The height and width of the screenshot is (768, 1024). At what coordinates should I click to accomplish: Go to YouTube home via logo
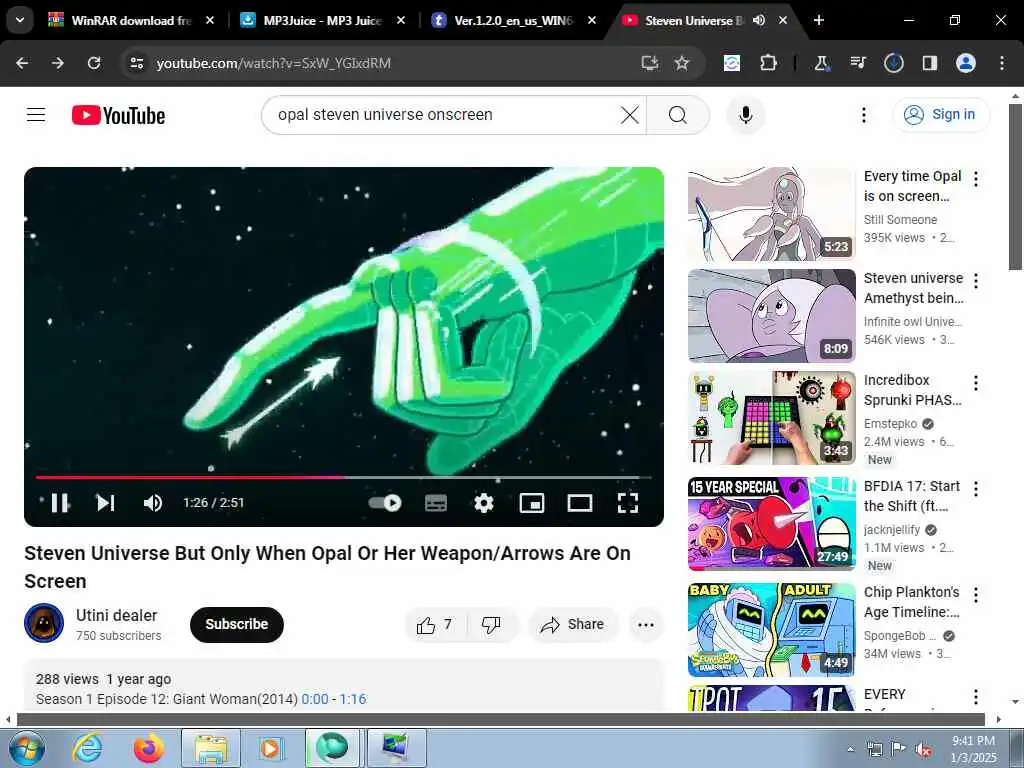pyautogui.click(x=118, y=116)
